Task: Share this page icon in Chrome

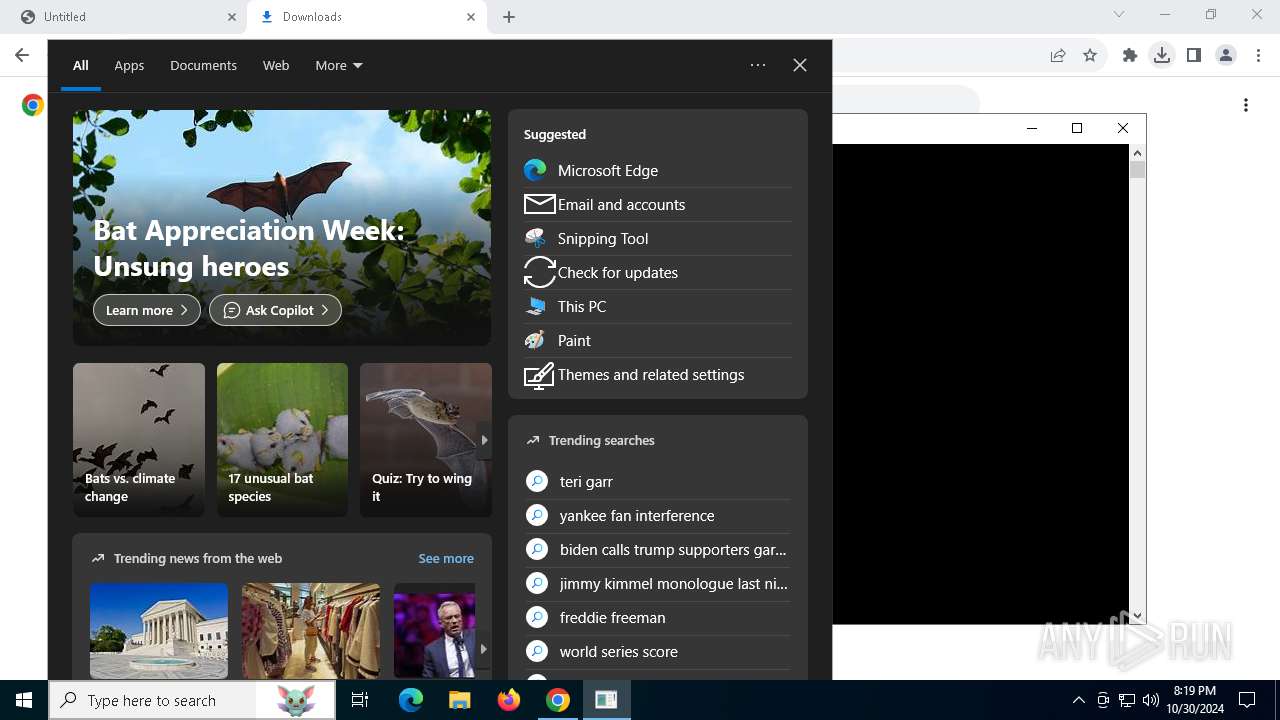Action: (1058, 55)
